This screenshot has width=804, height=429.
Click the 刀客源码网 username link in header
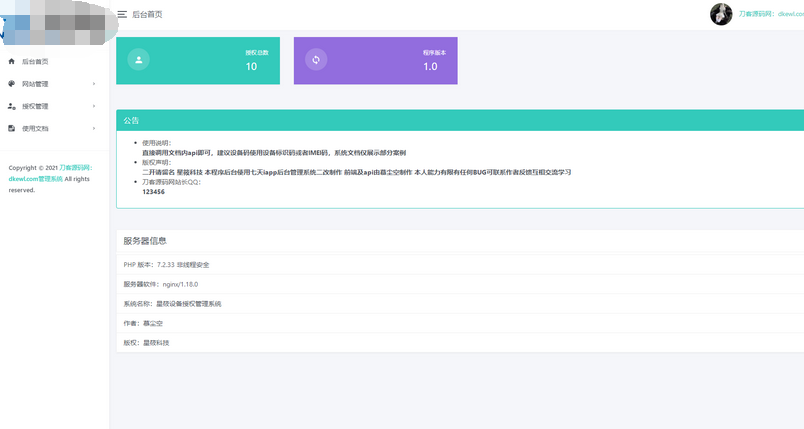[x=771, y=14]
